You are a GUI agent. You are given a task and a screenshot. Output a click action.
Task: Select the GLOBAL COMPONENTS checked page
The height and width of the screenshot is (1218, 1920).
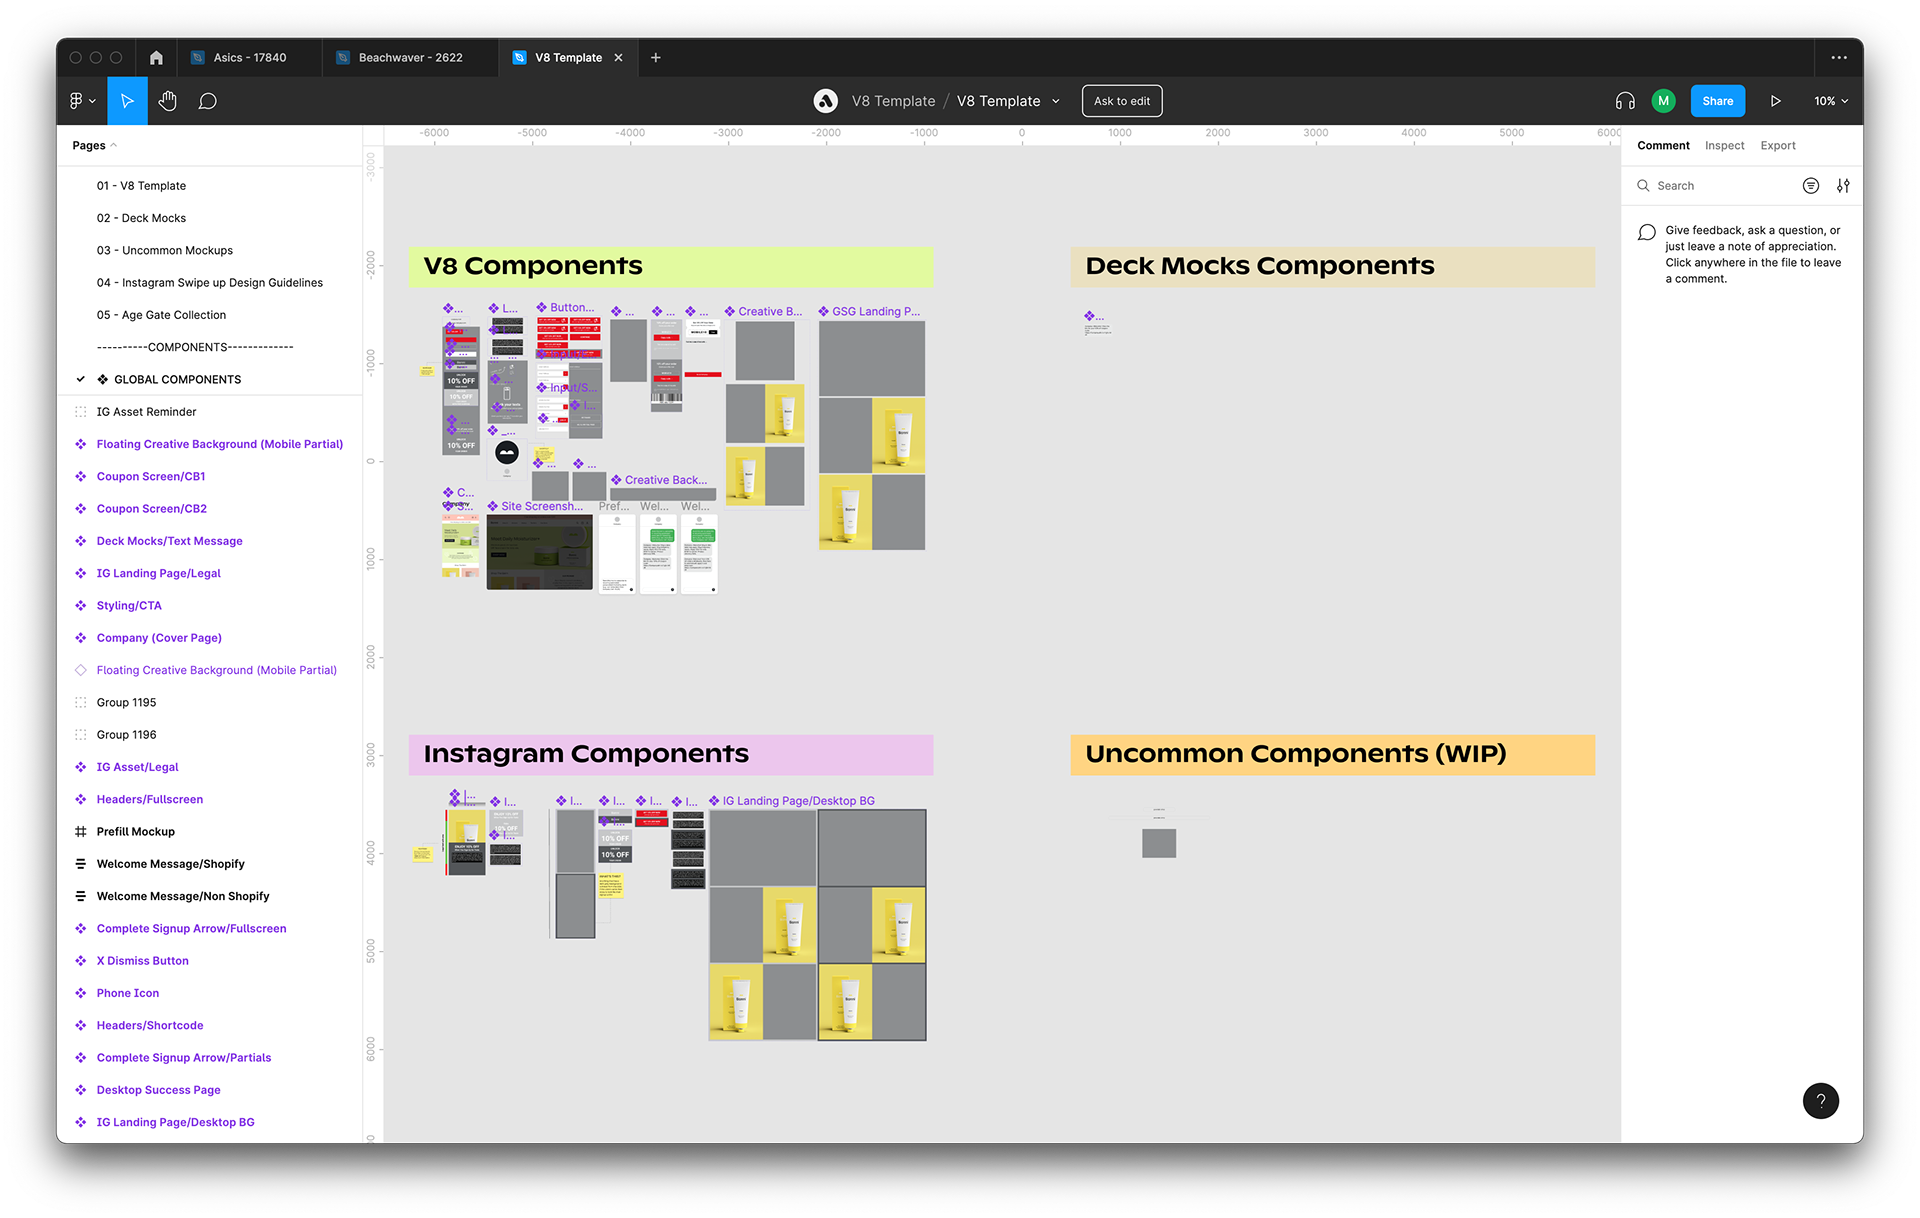pos(177,380)
